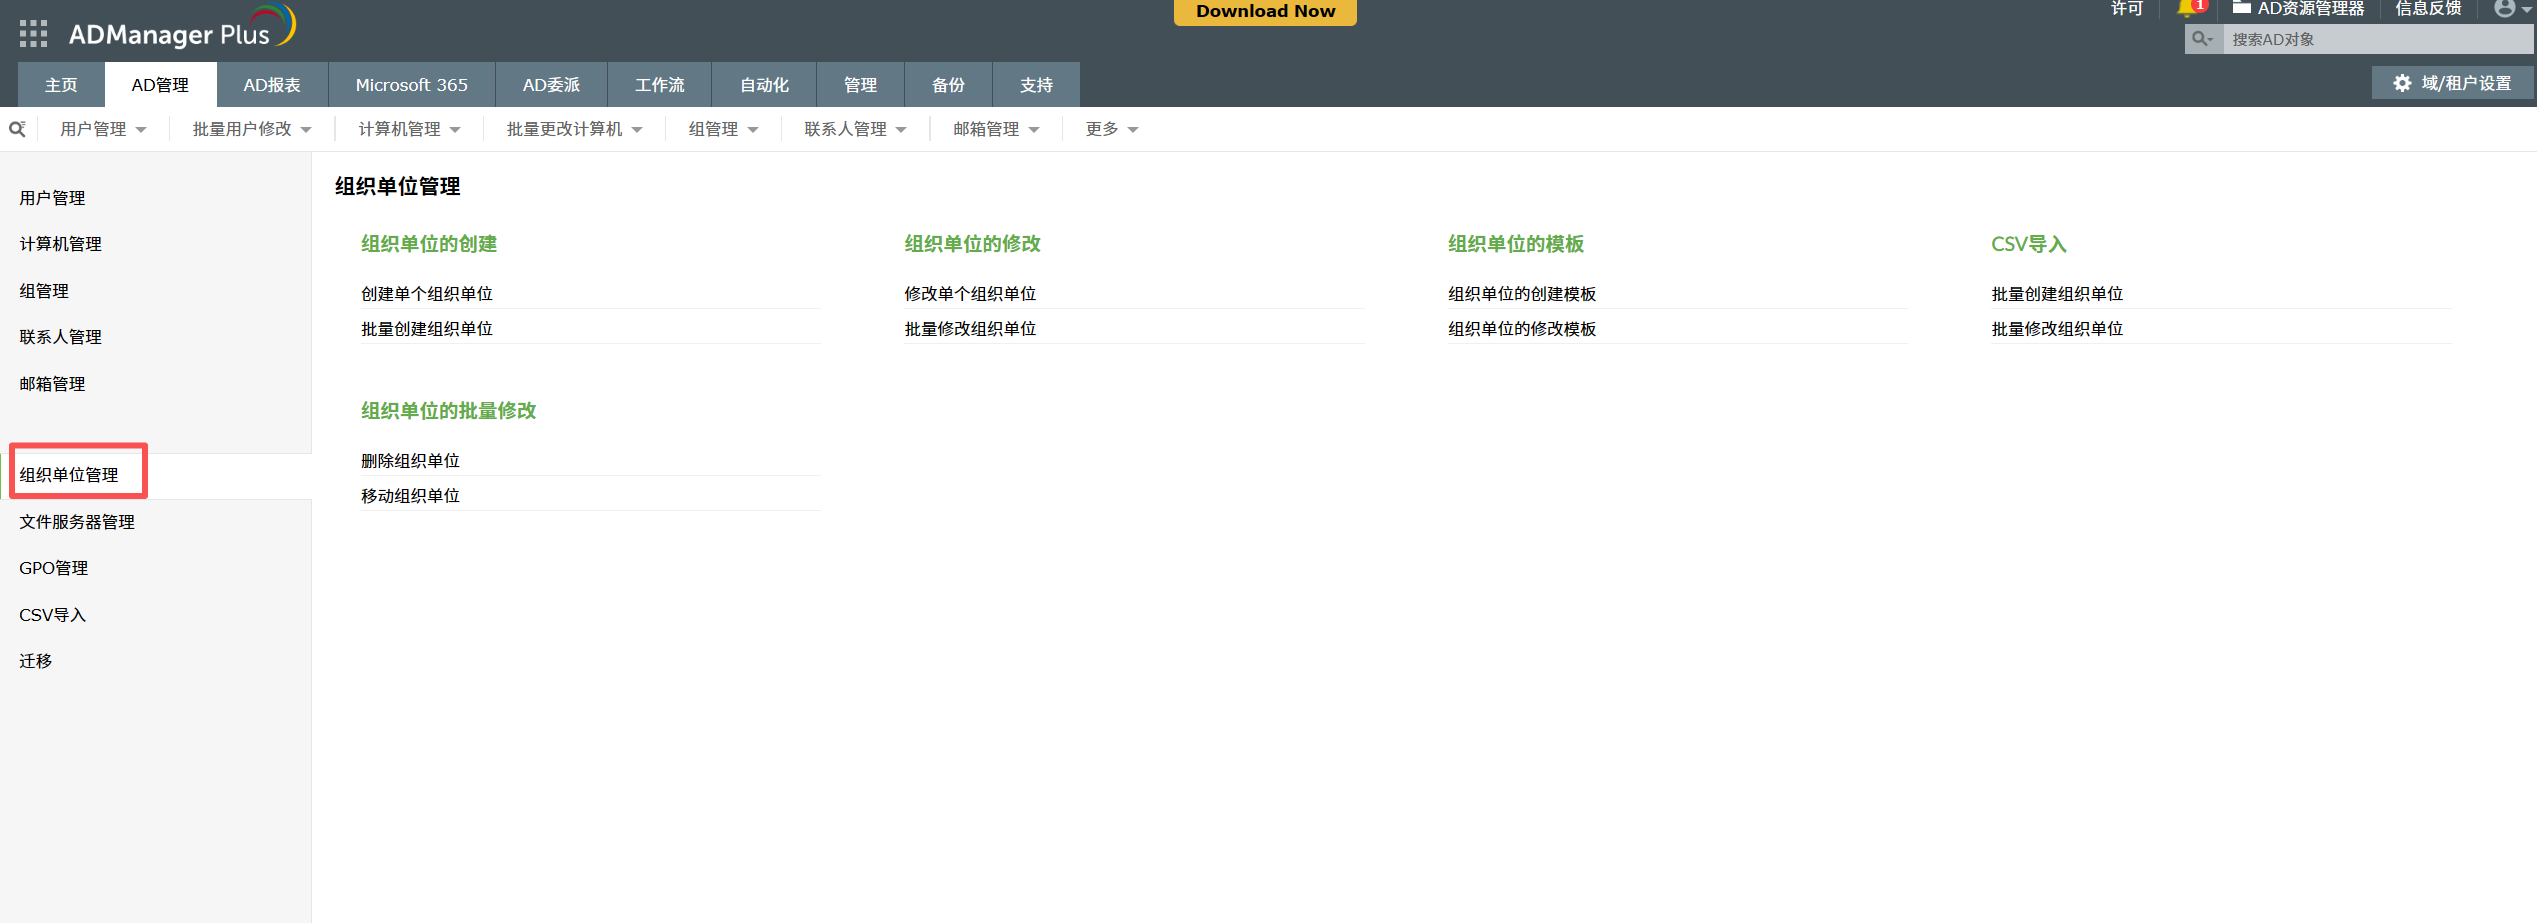Click the notification bell icon
The height and width of the screenshot is (923, 2537).
coord(2186,9)
